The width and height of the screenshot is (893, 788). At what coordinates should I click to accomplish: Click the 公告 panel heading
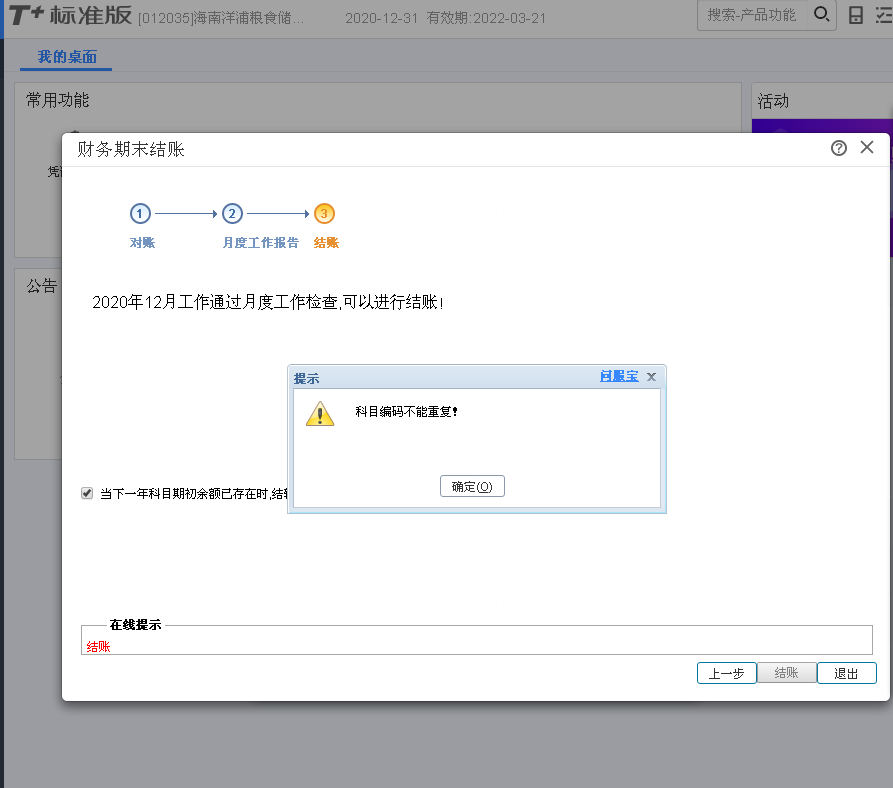click(42, 285)
